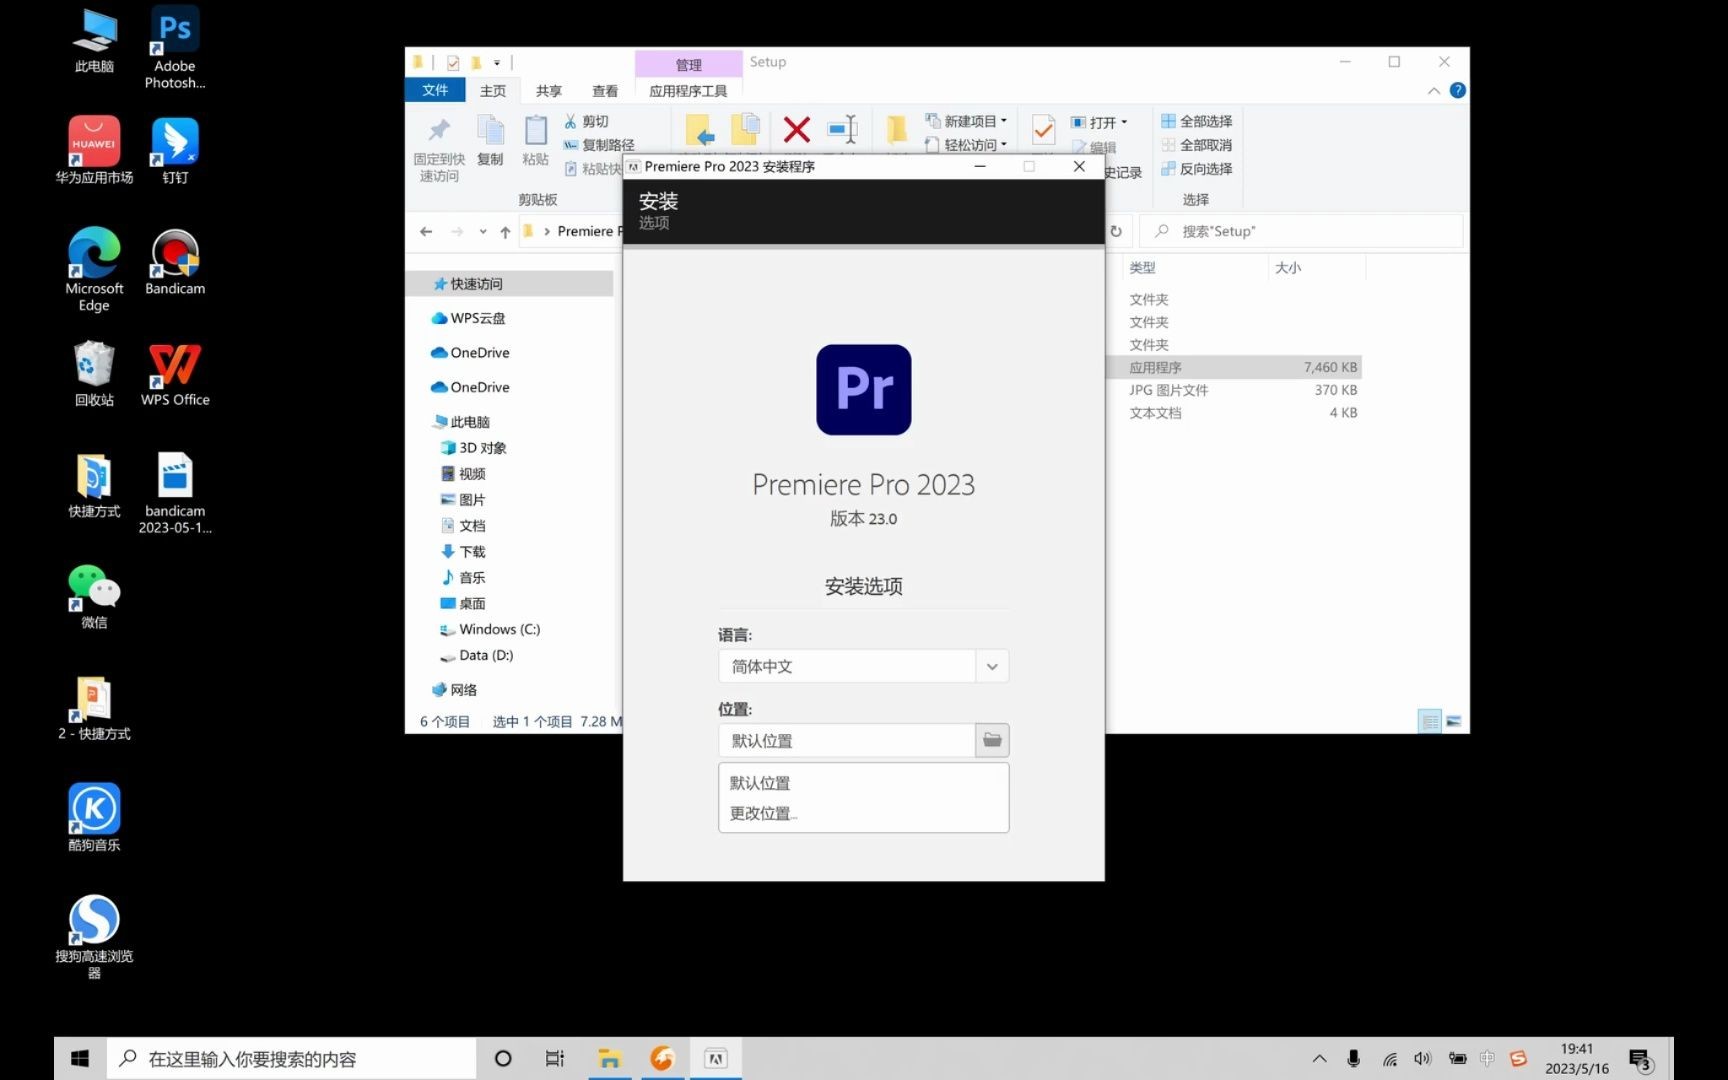Viewport: 1728px width, 1080px height.
Task: Open Adobe Photoshop desktop shortcut
Action: coord(175,47)
